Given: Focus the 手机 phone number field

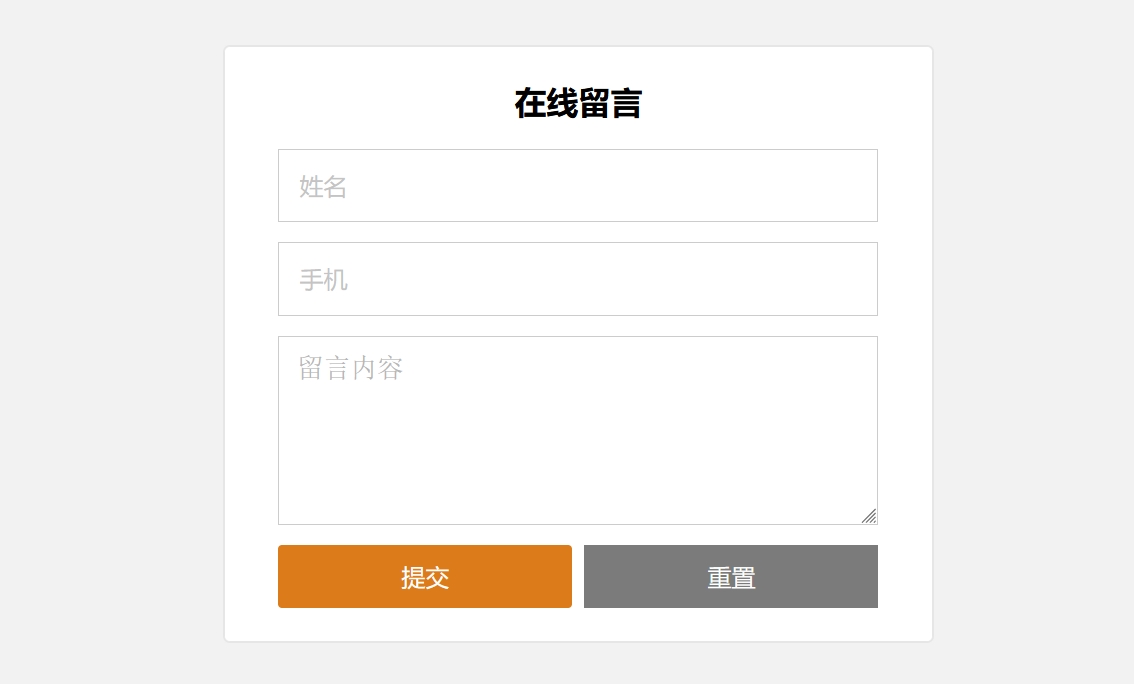Looking at the screenshot, I should 577,279.
